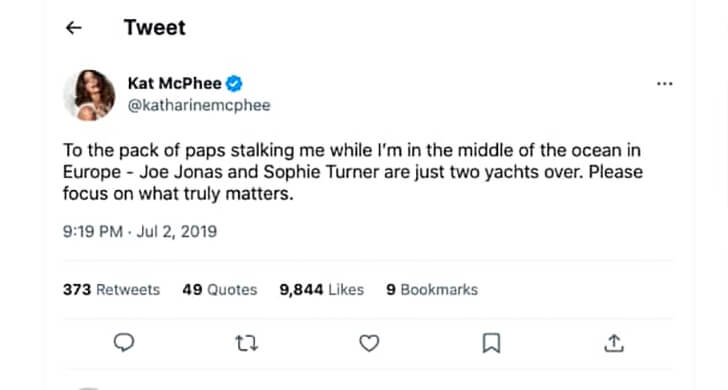Image resolution: width=728 pixels, height=390 pixels.
Task: Click the blue verified badge
Action: coord(234,84)
